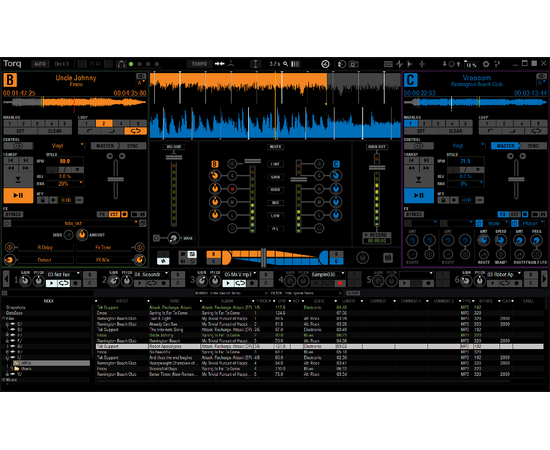Select Deck B loop length 2 button
Screen dimensions: 550x450
tap(104, 123)
